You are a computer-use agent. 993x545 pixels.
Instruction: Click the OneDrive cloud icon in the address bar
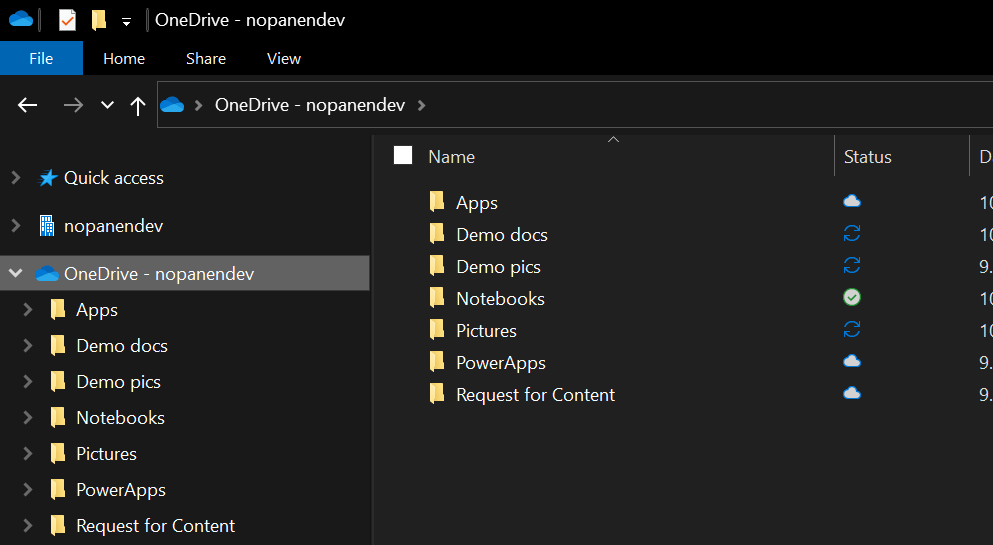tap(172, 105)
